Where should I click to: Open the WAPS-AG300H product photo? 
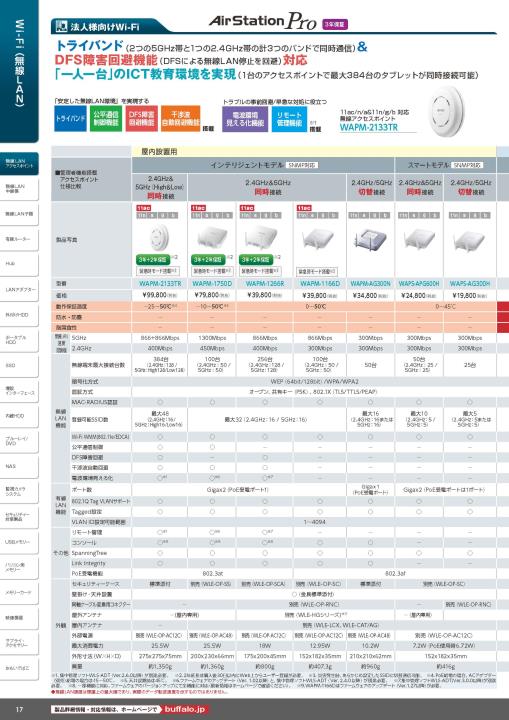coord(469,241)
